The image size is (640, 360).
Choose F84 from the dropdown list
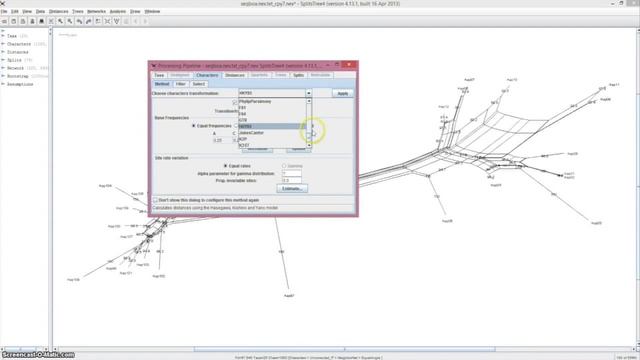[x=272, y=114]
